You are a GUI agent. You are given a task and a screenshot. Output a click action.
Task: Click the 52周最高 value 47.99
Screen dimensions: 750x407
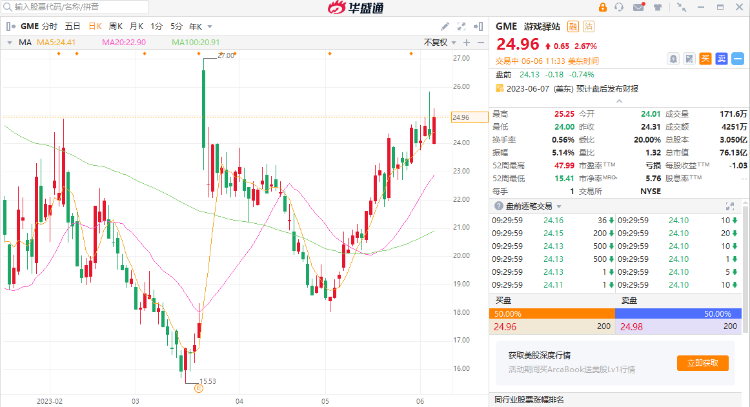(x=564, y=165)
